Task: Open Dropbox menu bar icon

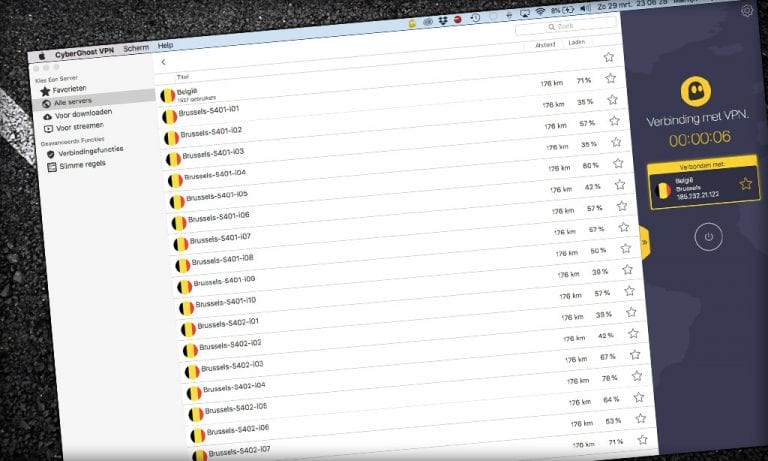Action: [x=443, y=21]
